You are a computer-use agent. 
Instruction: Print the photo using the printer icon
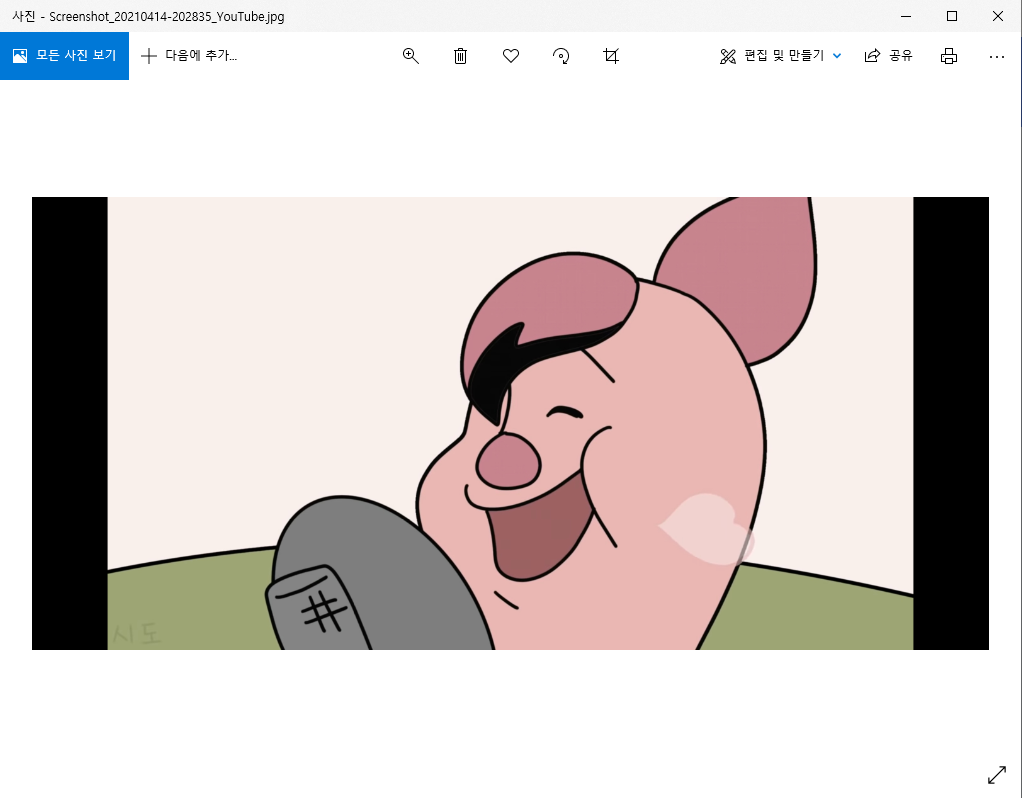pyautogui.click(x=949, y=56)
